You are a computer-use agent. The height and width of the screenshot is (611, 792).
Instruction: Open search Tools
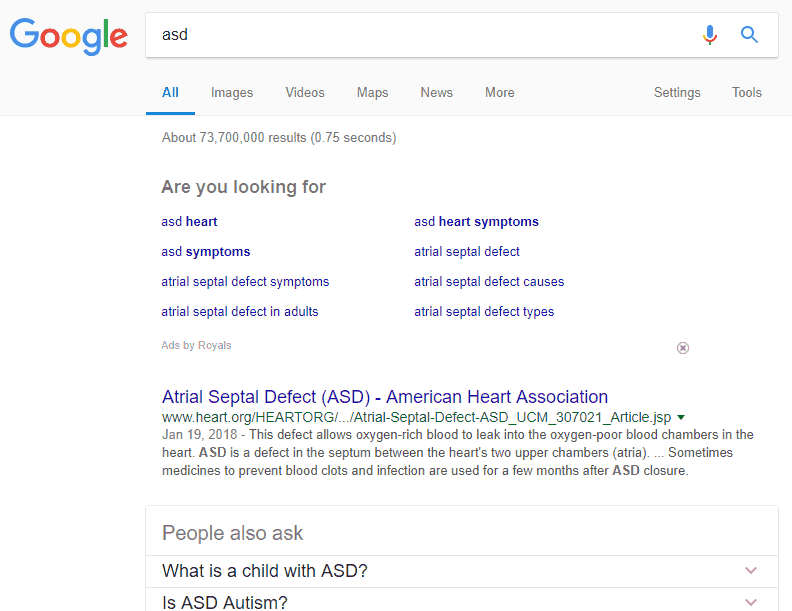[x=747, y=92]
